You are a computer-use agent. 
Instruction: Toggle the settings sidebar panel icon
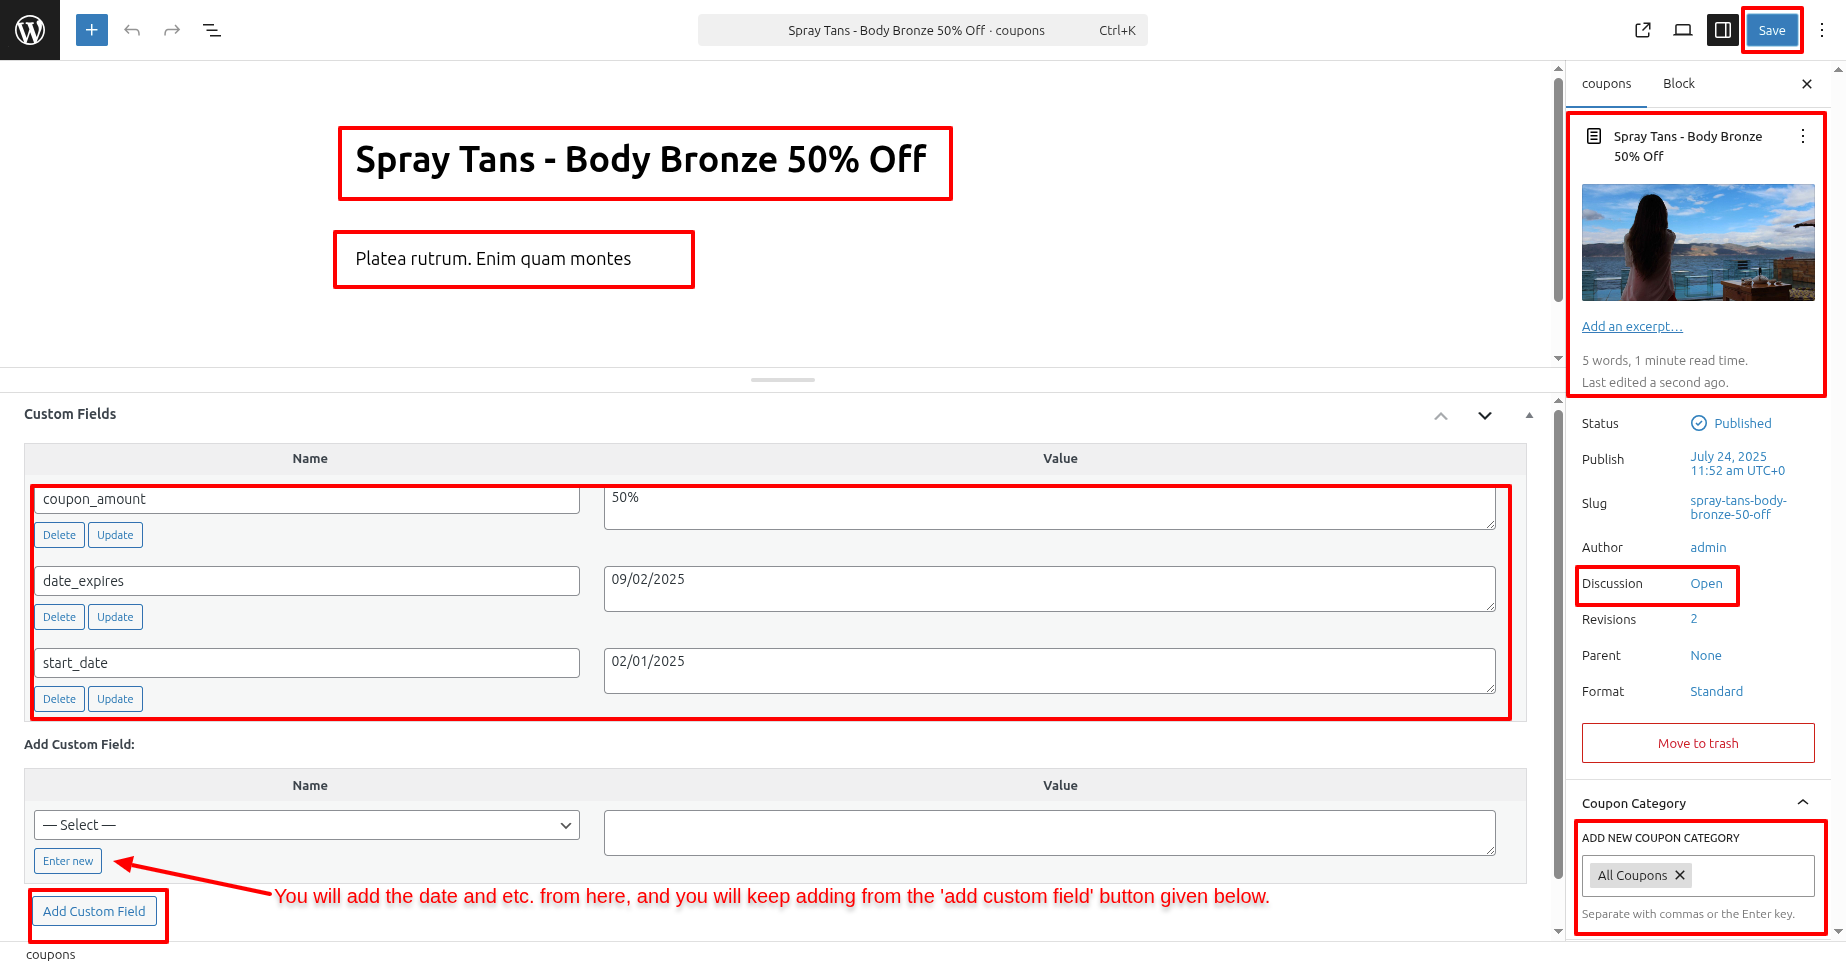click(1723, 30)
